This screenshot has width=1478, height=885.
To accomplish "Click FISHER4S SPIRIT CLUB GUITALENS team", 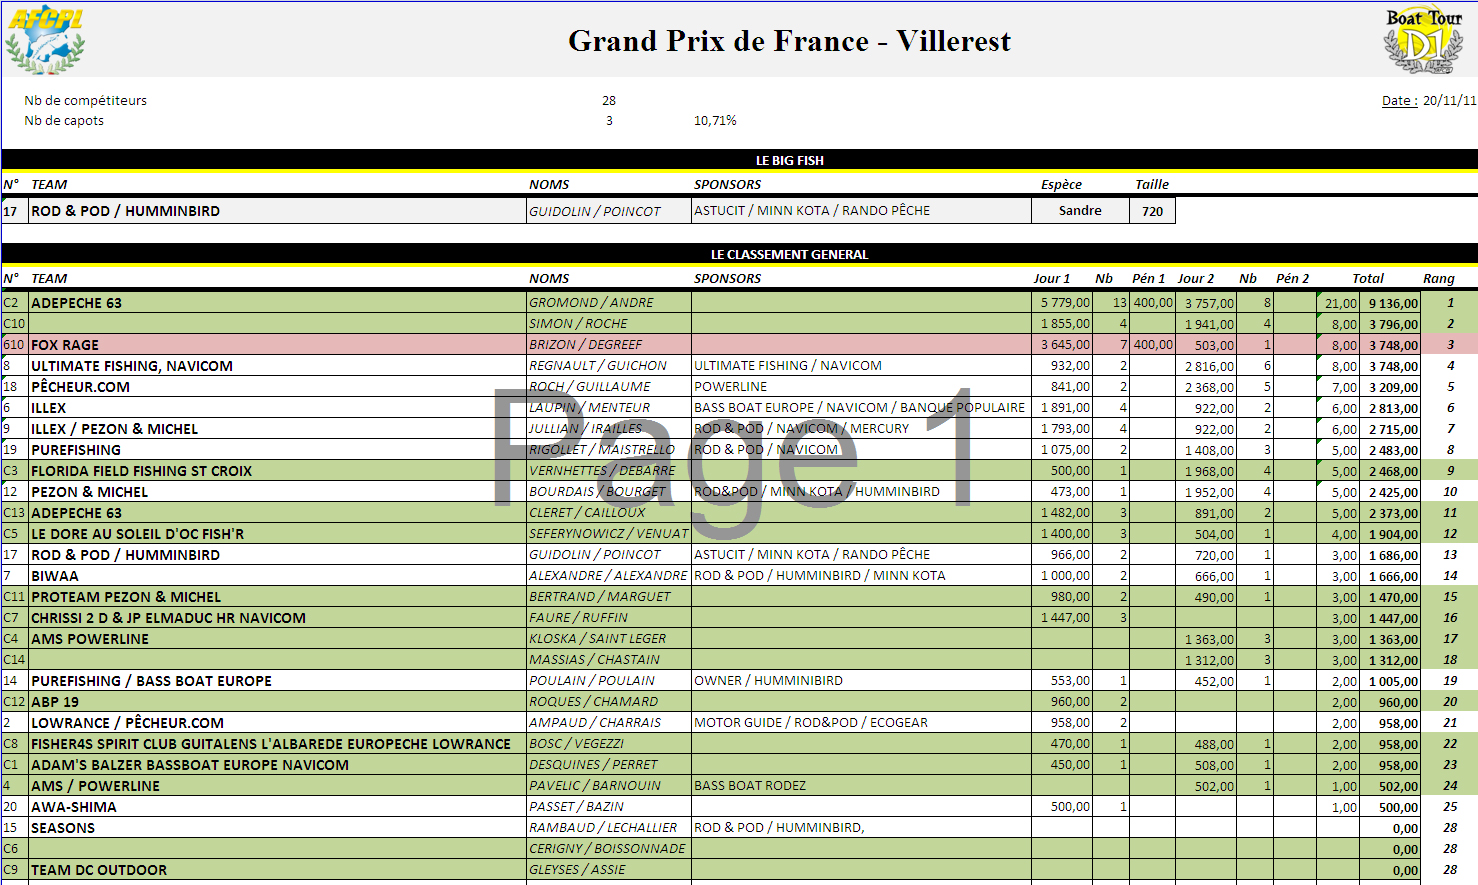I will 278,743.
